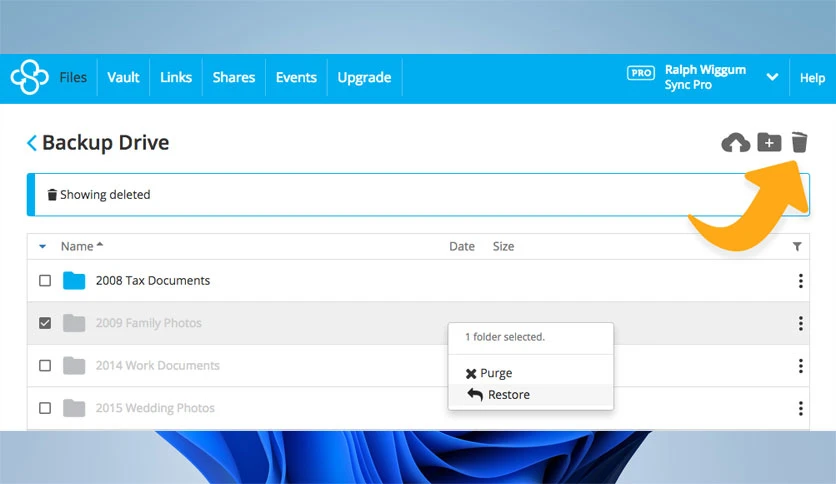Click the Backup Drive title

pos(106,143)
